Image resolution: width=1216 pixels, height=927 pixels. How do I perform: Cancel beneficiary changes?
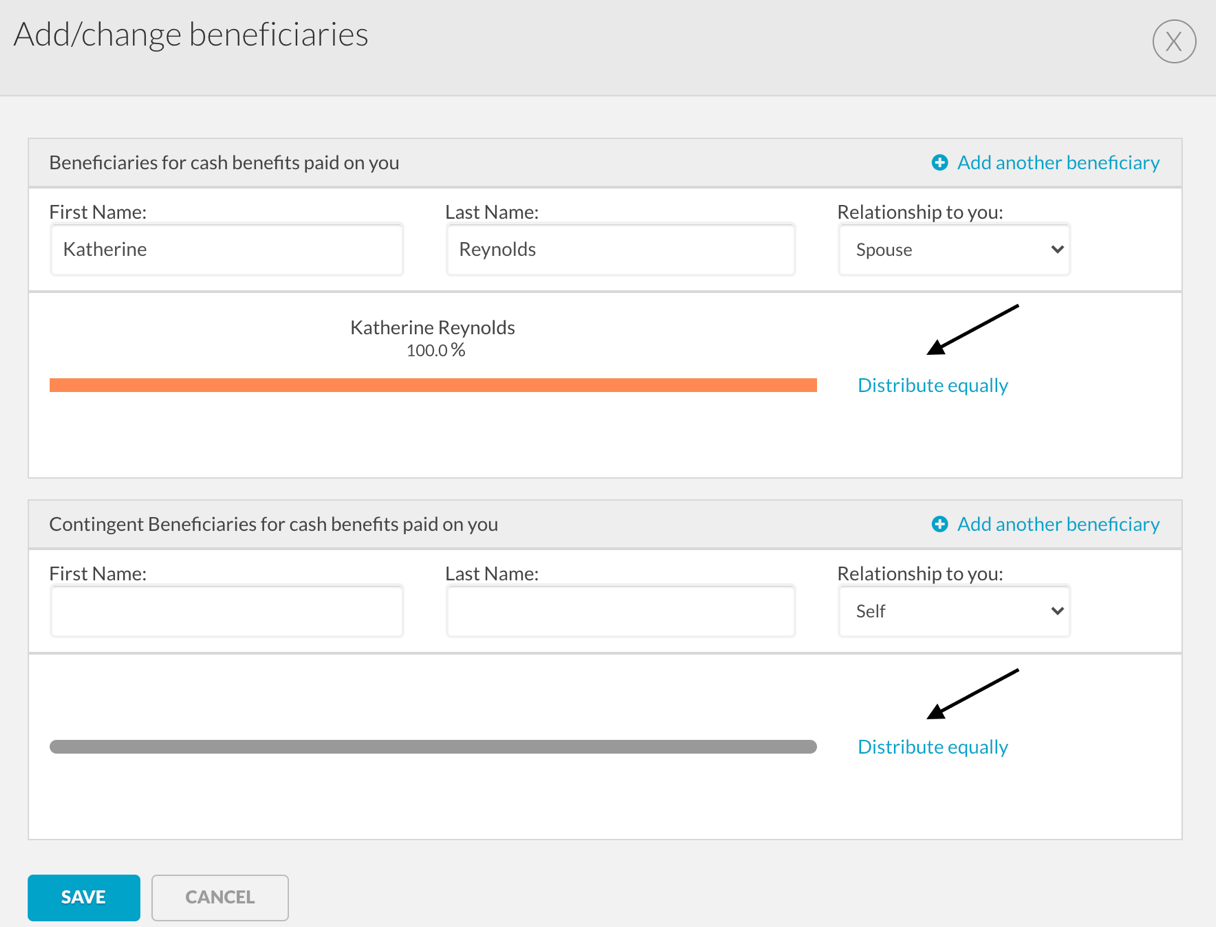220,897
